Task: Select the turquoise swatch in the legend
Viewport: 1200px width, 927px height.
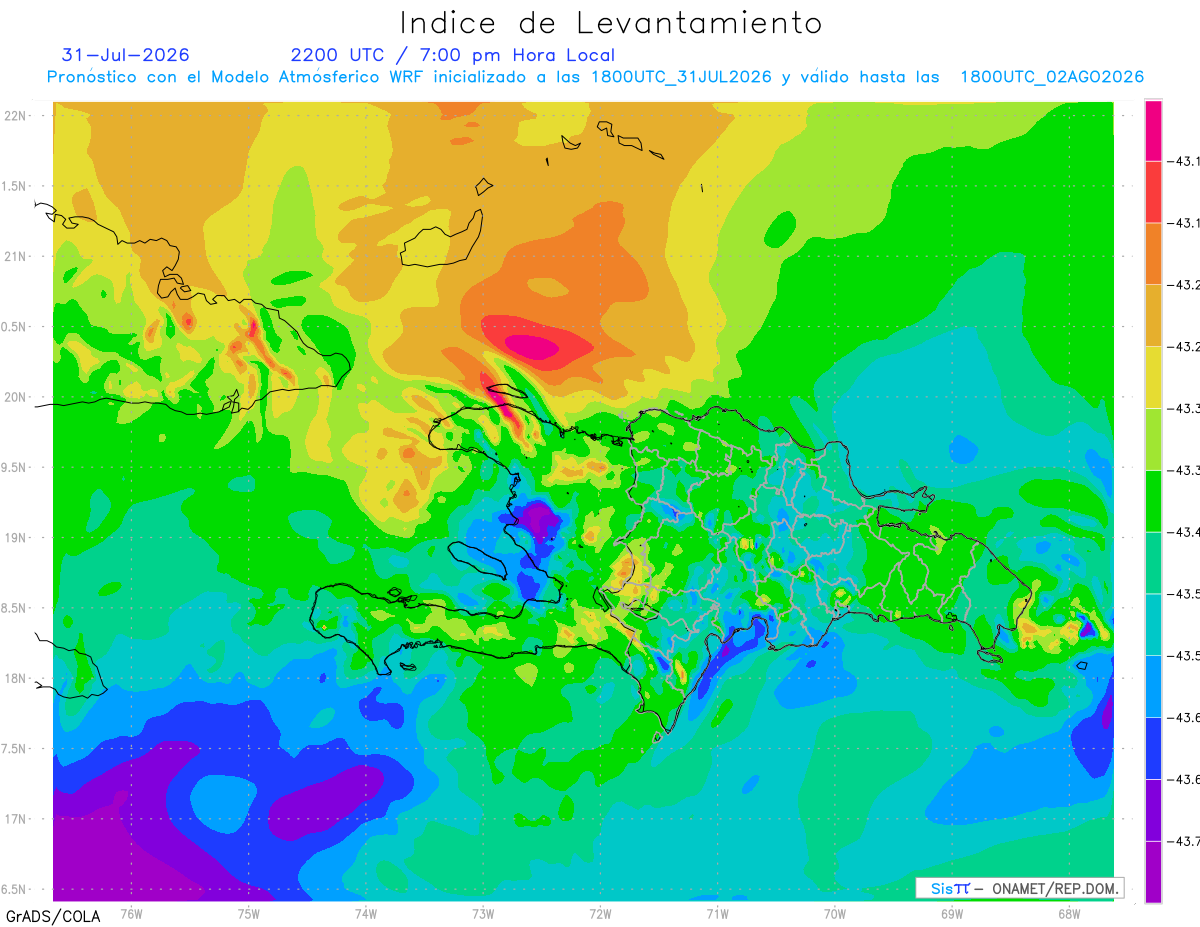Action: coord(1153,625)
